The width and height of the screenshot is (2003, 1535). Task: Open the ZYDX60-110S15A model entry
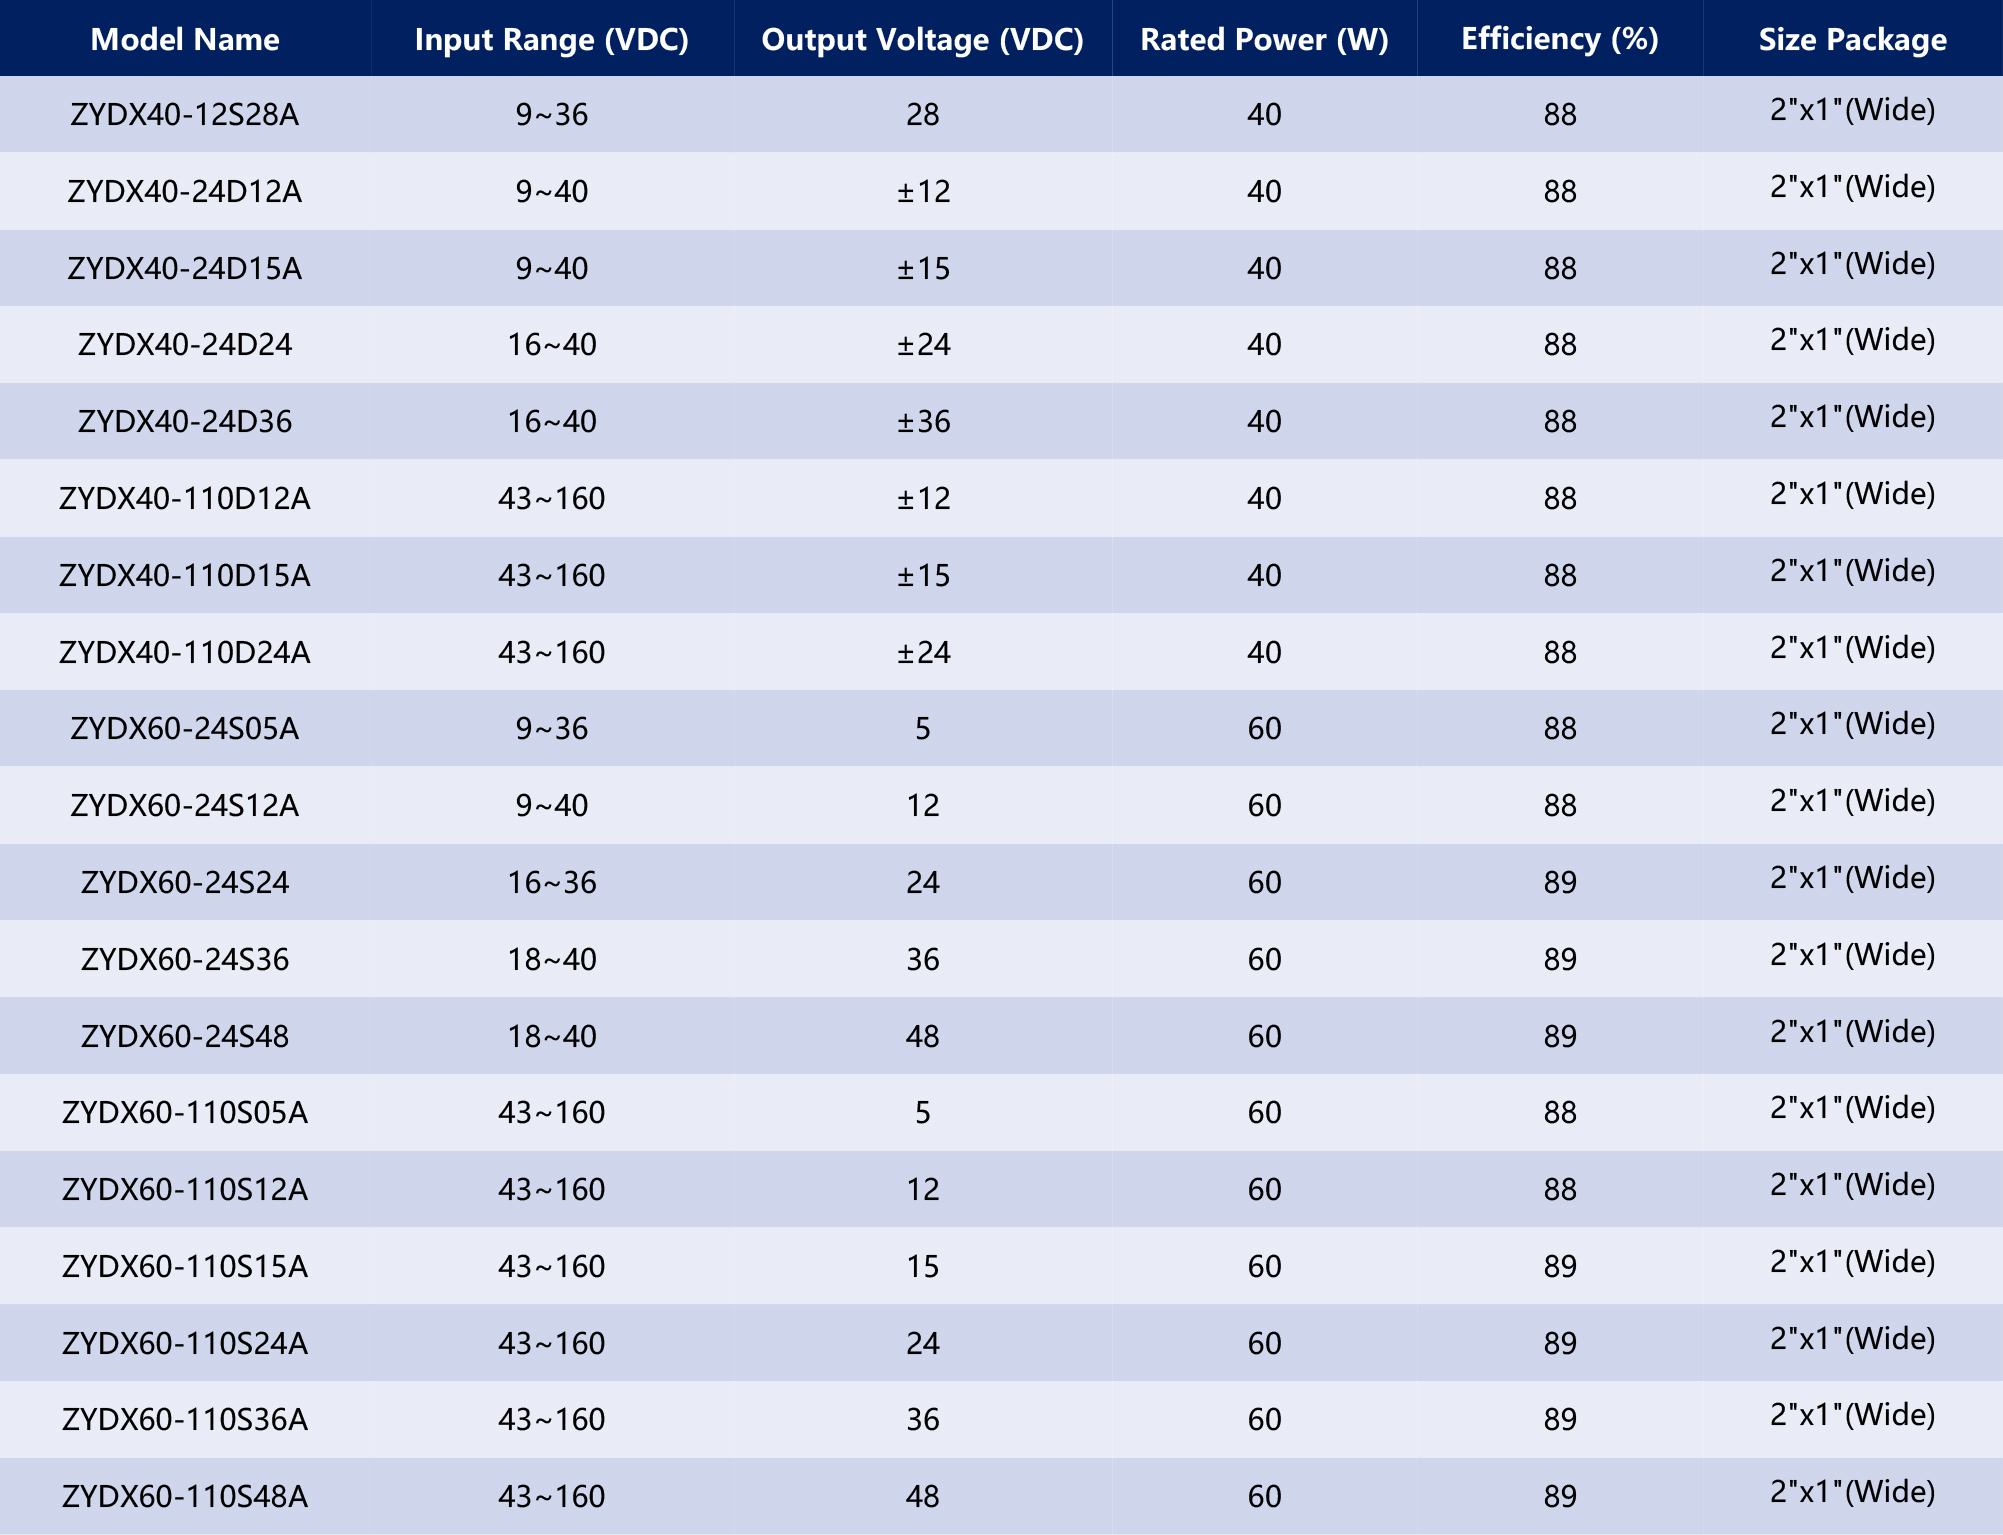(x=185, y=1266)
